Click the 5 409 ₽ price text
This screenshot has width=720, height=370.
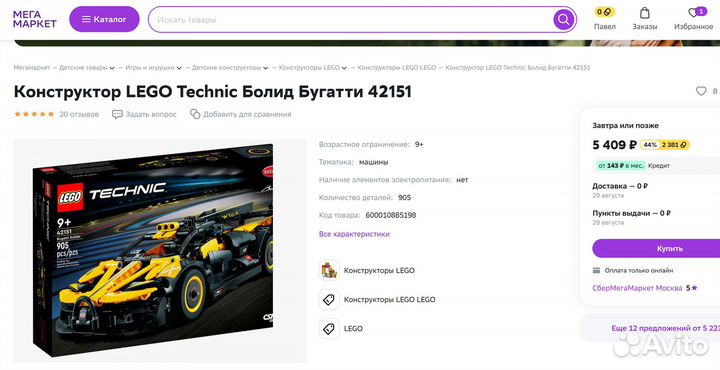point(614,145)
